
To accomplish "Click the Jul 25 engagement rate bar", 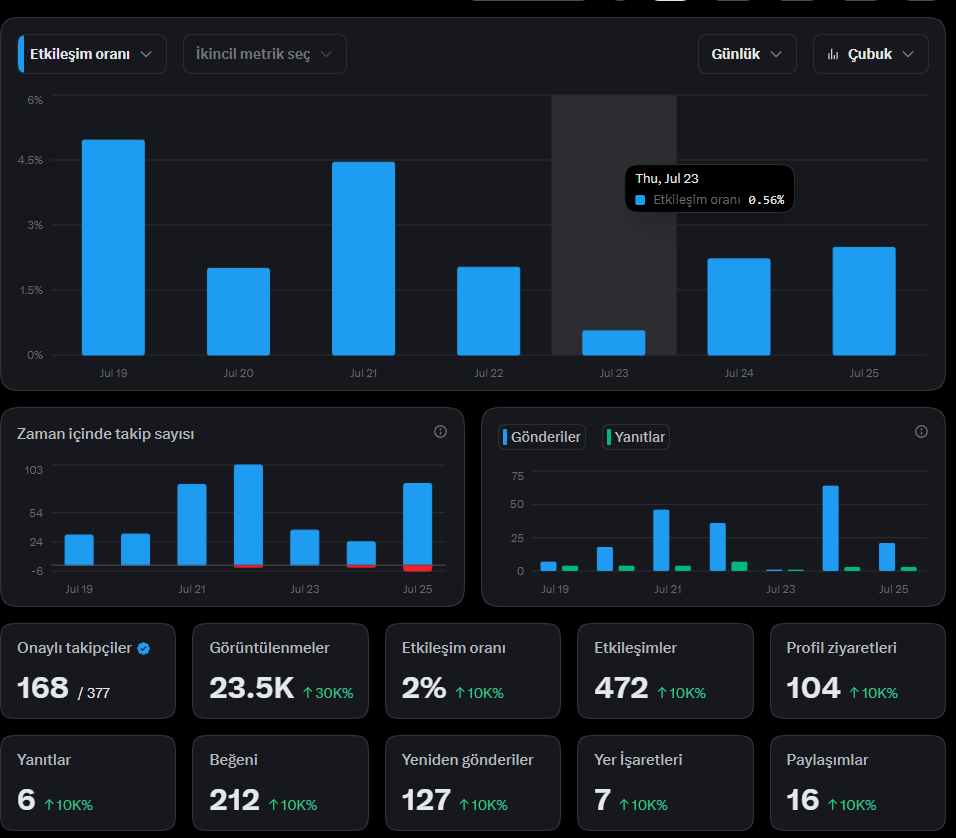I will tap(864, 301).
